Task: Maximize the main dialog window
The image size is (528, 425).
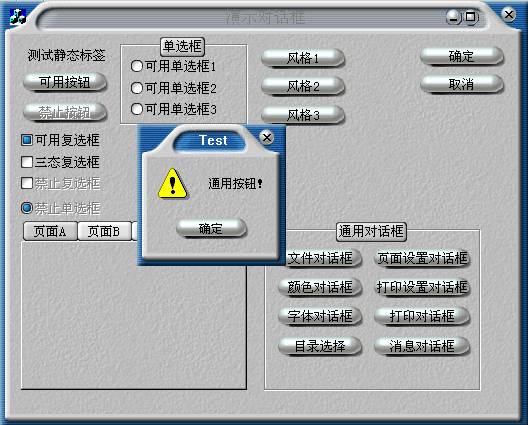Action: pyautogui.click(x=471, y=17)
